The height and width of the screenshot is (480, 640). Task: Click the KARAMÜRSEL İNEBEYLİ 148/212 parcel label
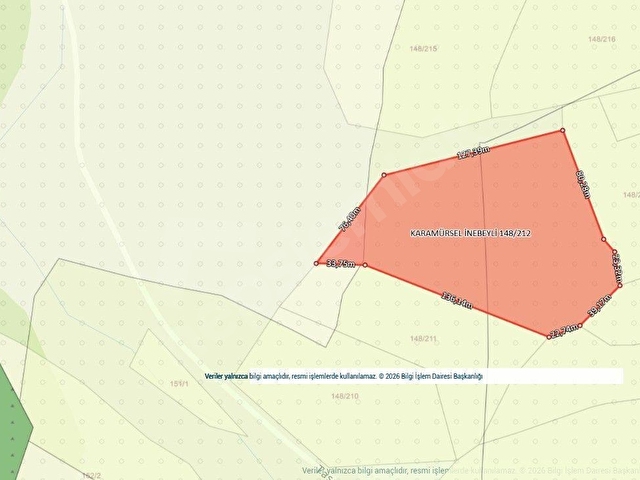point(471,233)
